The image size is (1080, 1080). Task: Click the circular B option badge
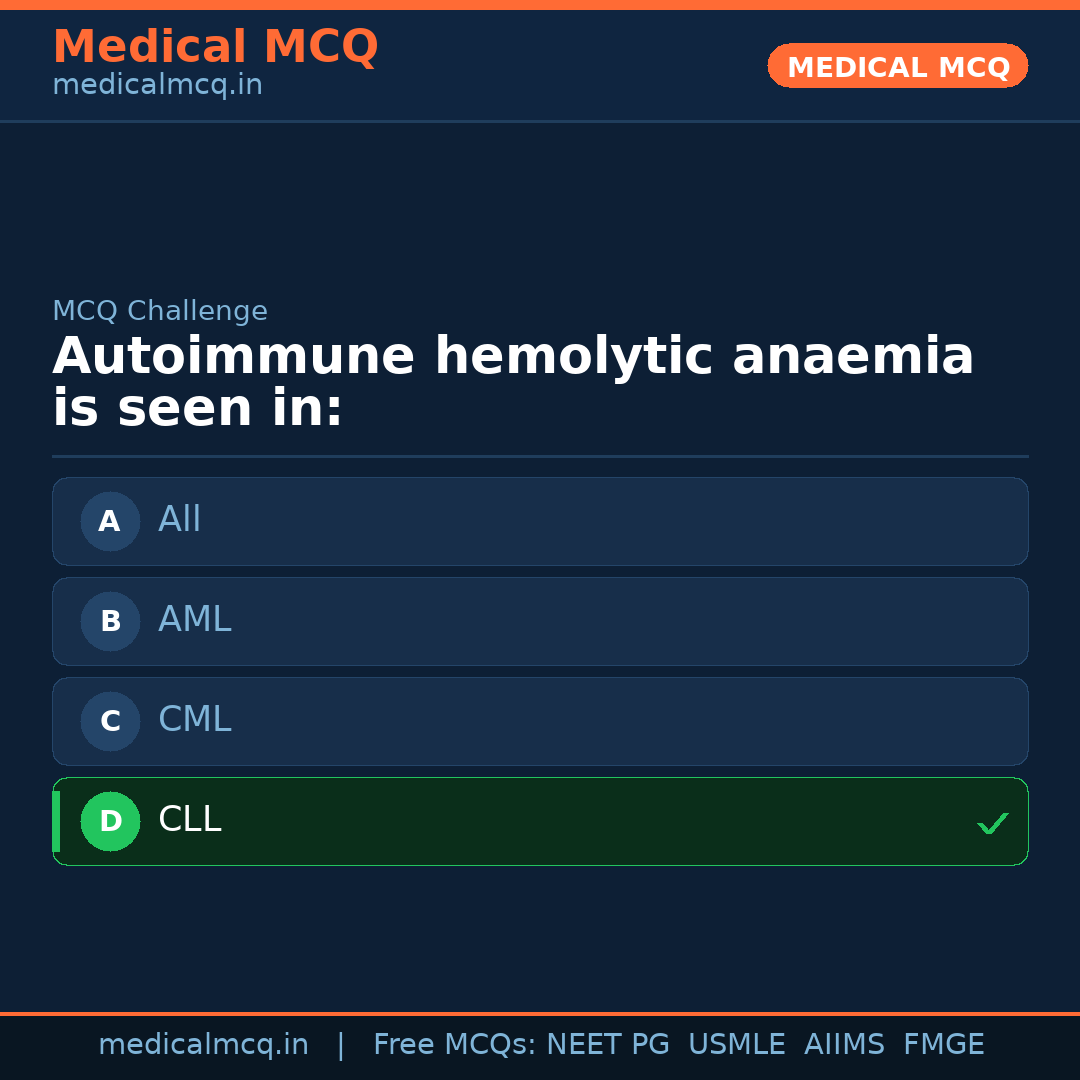coord(110,621)
